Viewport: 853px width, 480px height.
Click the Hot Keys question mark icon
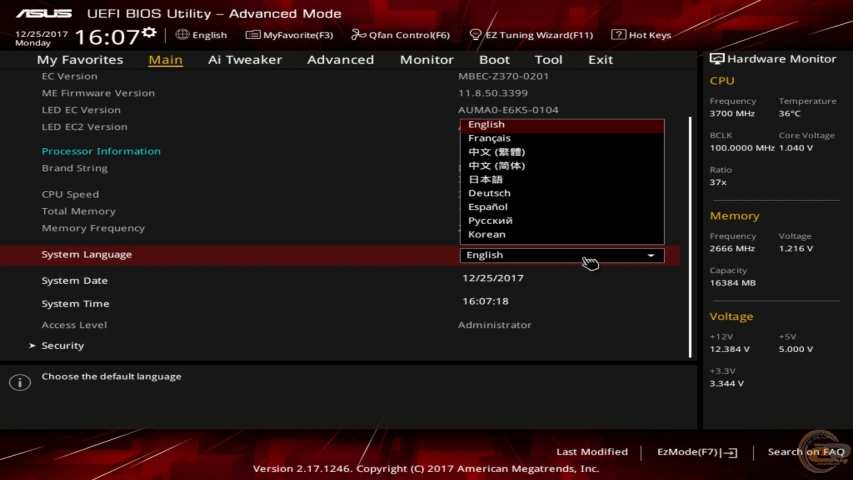pos(618,34)
